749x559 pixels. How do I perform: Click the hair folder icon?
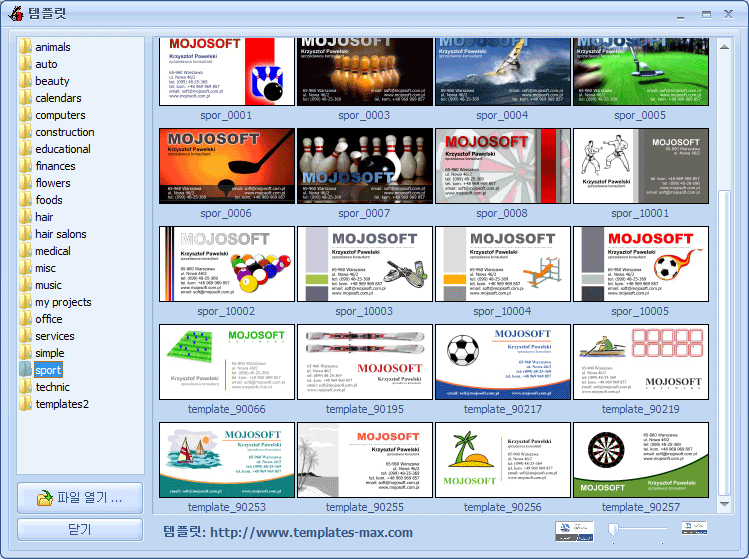coord(25,217)
